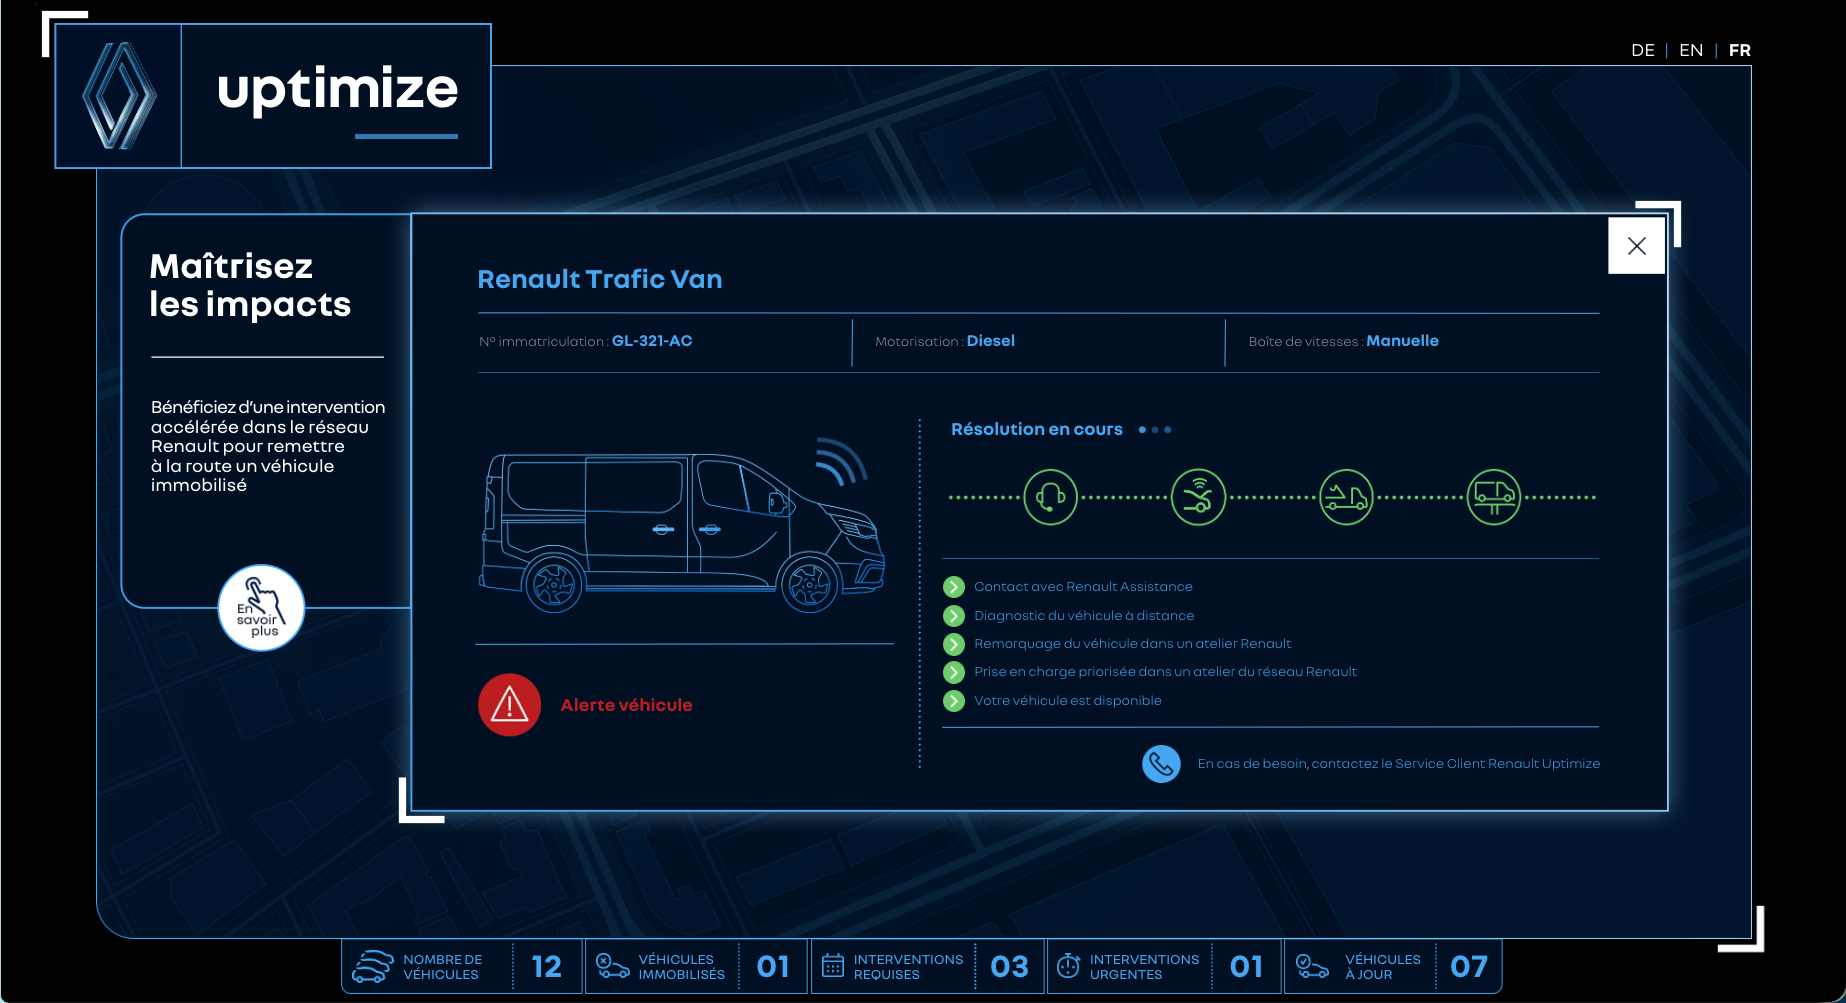Click the Nombre de véhicules cars icon
The width and height of the screenshot is (1846, 1003).
point(373,966)
